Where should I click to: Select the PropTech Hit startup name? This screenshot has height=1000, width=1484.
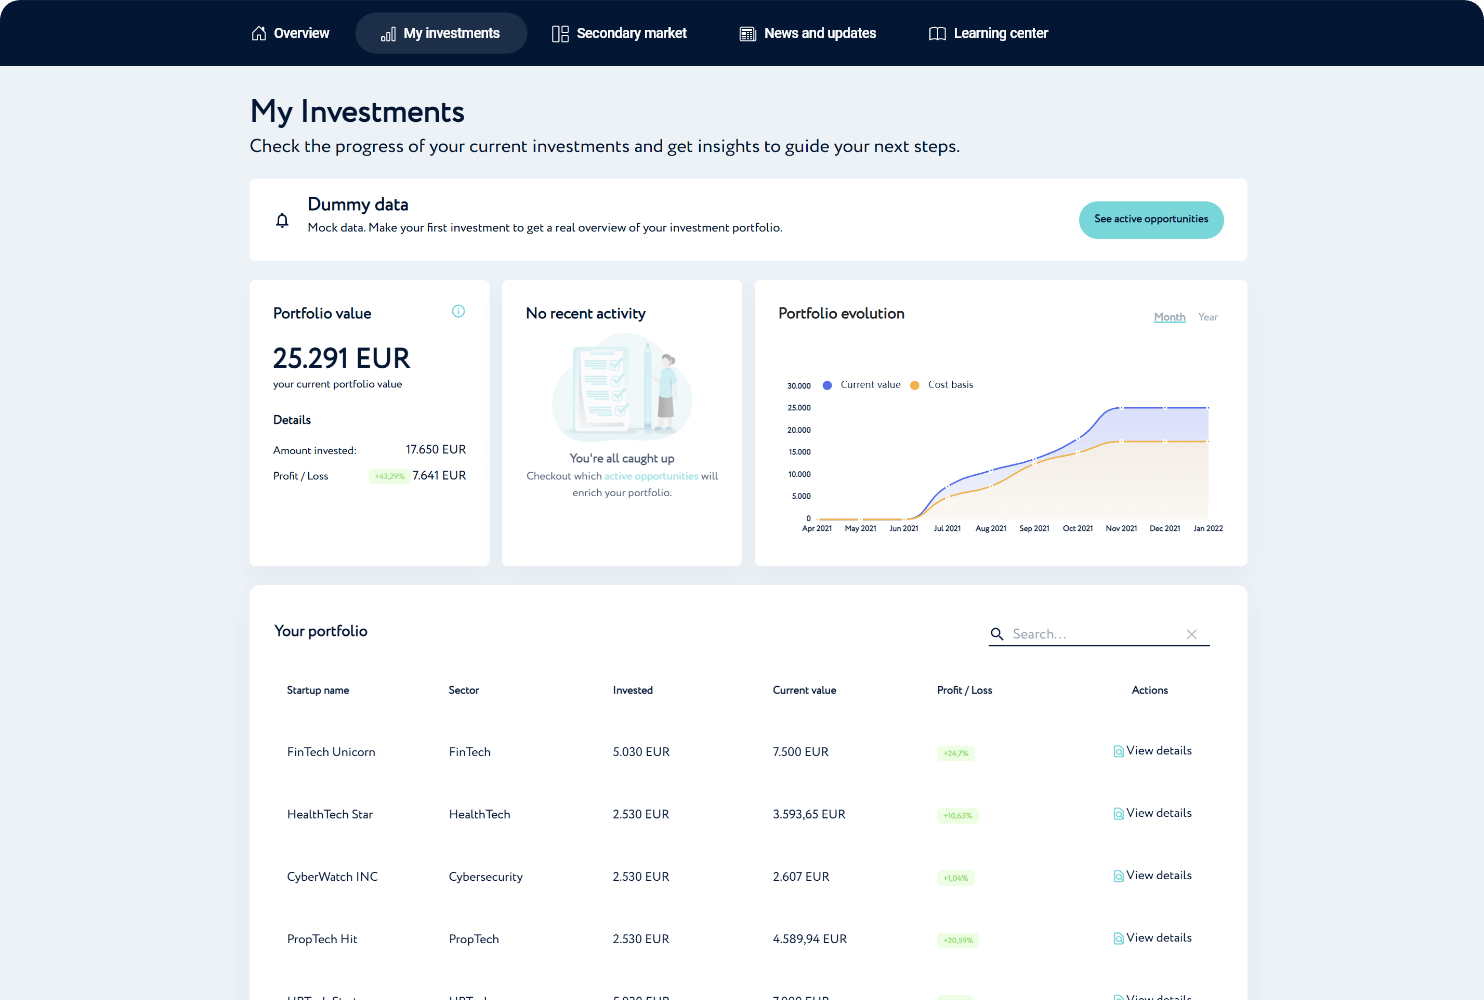322,939
